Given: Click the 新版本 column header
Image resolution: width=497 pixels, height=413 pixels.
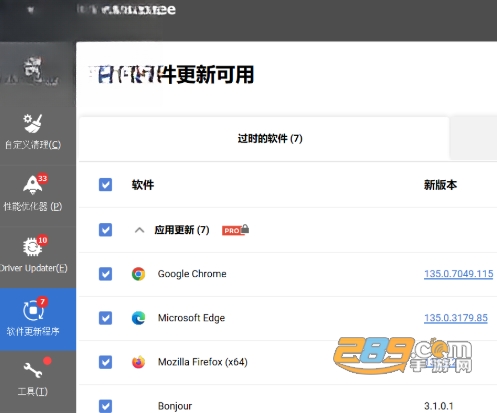Looking at the screenshot, I should click(440, 185).
